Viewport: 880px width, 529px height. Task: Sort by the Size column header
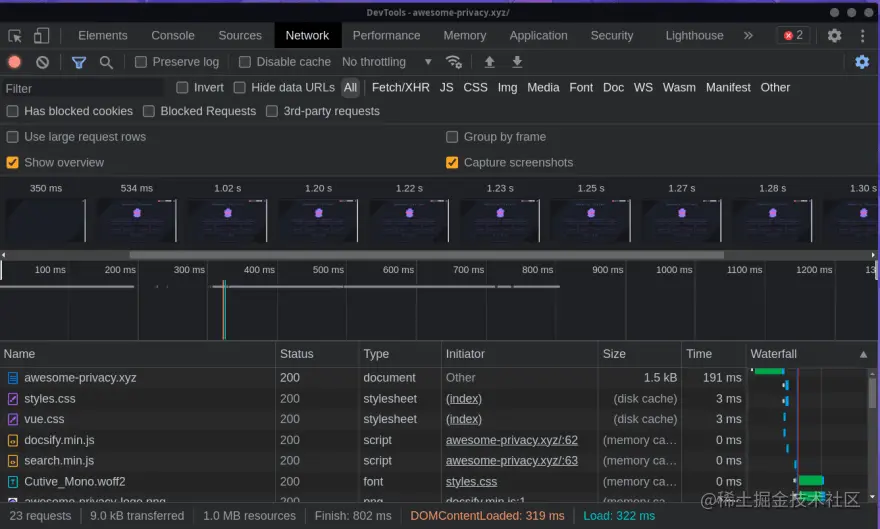640,354
